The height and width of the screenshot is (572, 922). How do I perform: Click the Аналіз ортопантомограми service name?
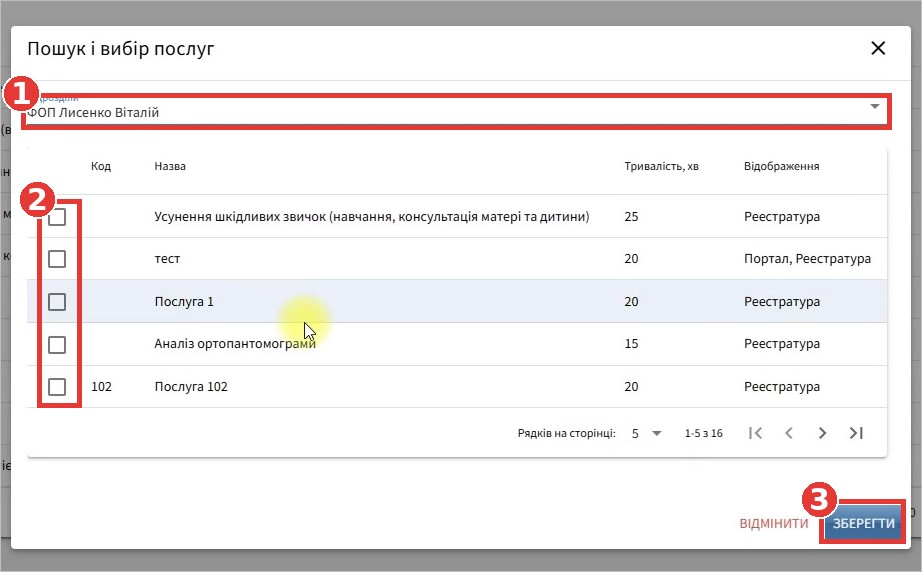click(x=235, y=344)
